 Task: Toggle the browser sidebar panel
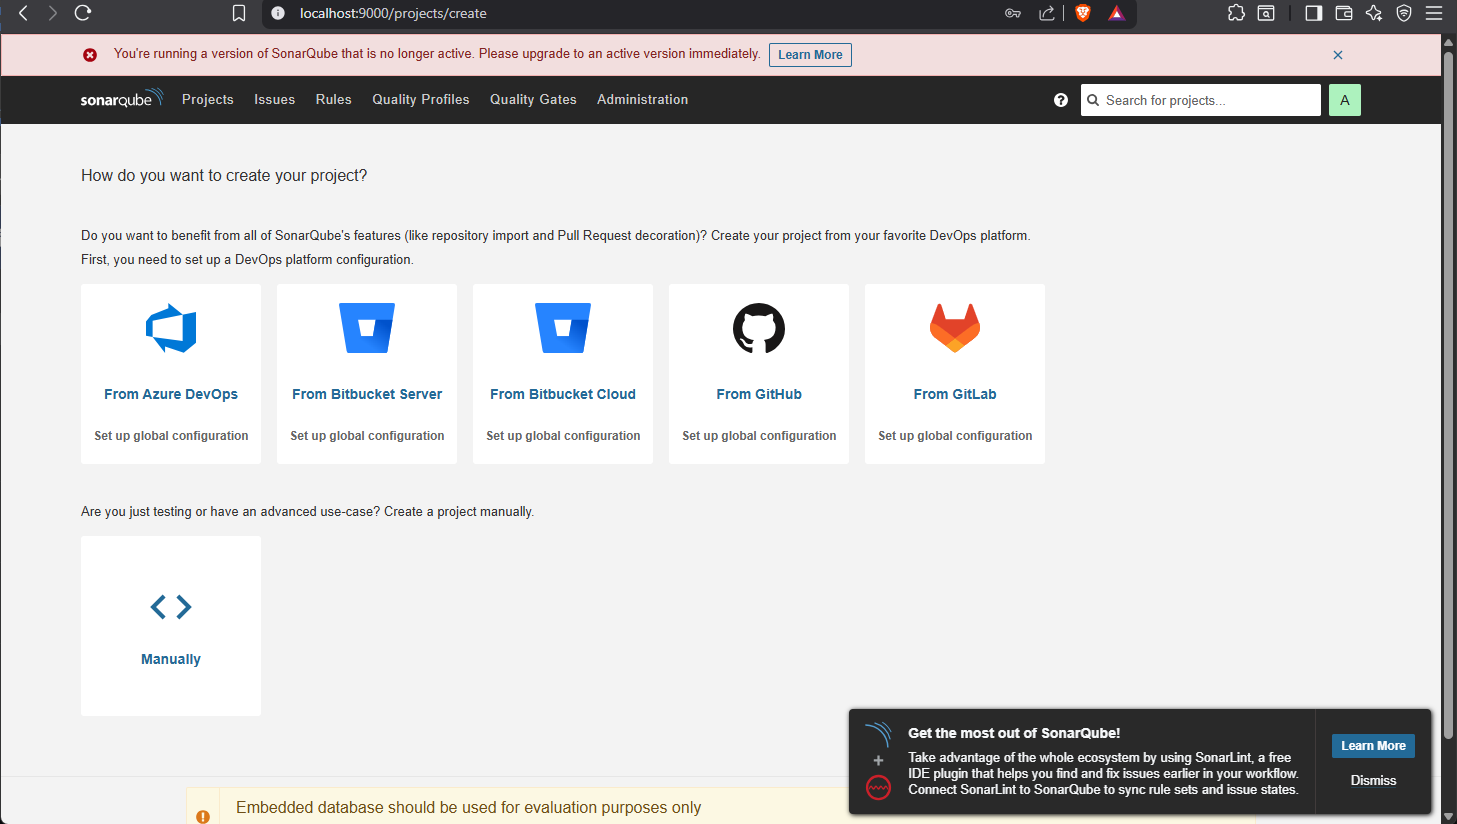[1313, 13]
